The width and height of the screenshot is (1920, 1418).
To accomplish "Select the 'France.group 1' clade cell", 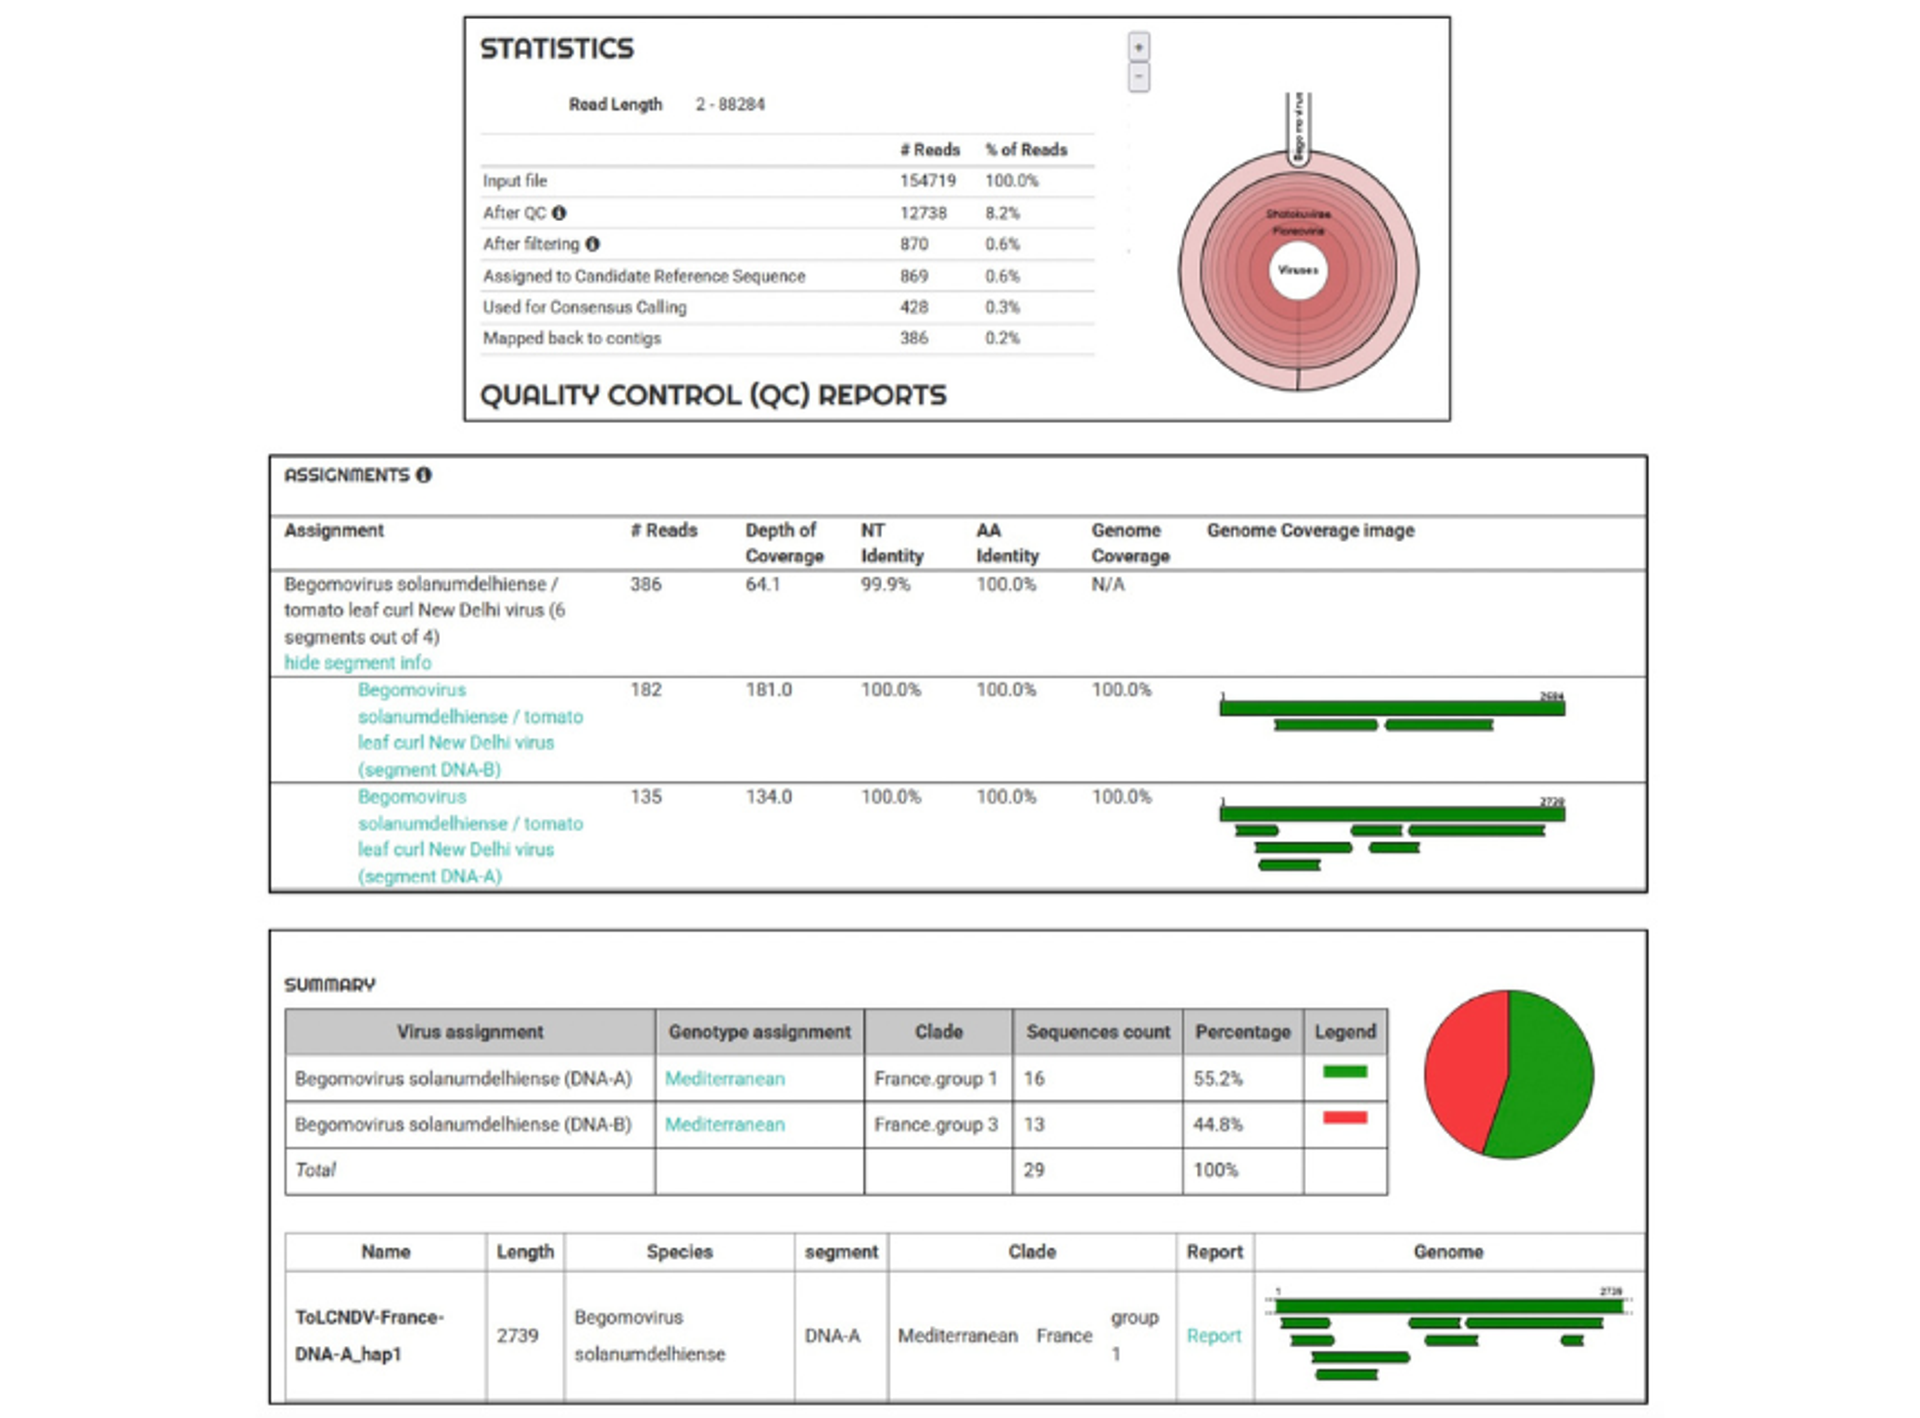I will (x=936, y=1078).
